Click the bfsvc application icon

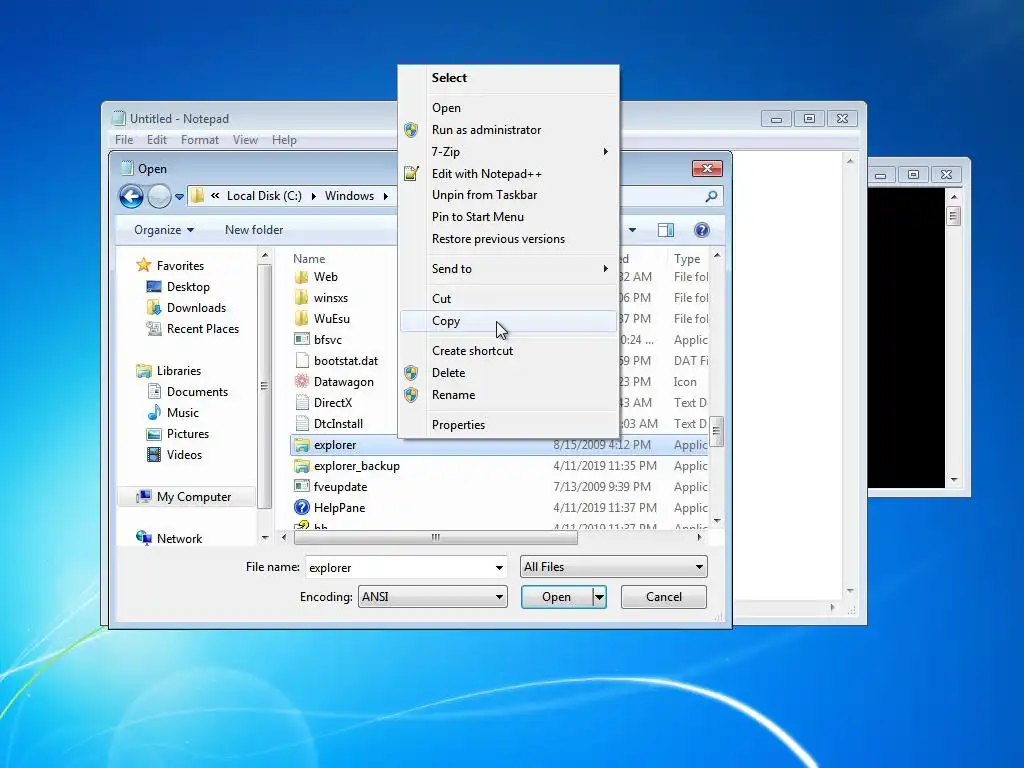point(301,340)
